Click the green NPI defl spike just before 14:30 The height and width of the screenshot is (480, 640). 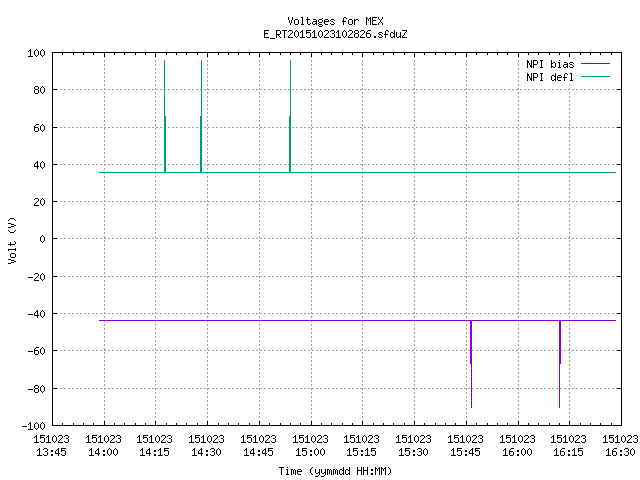pos(201,116)
